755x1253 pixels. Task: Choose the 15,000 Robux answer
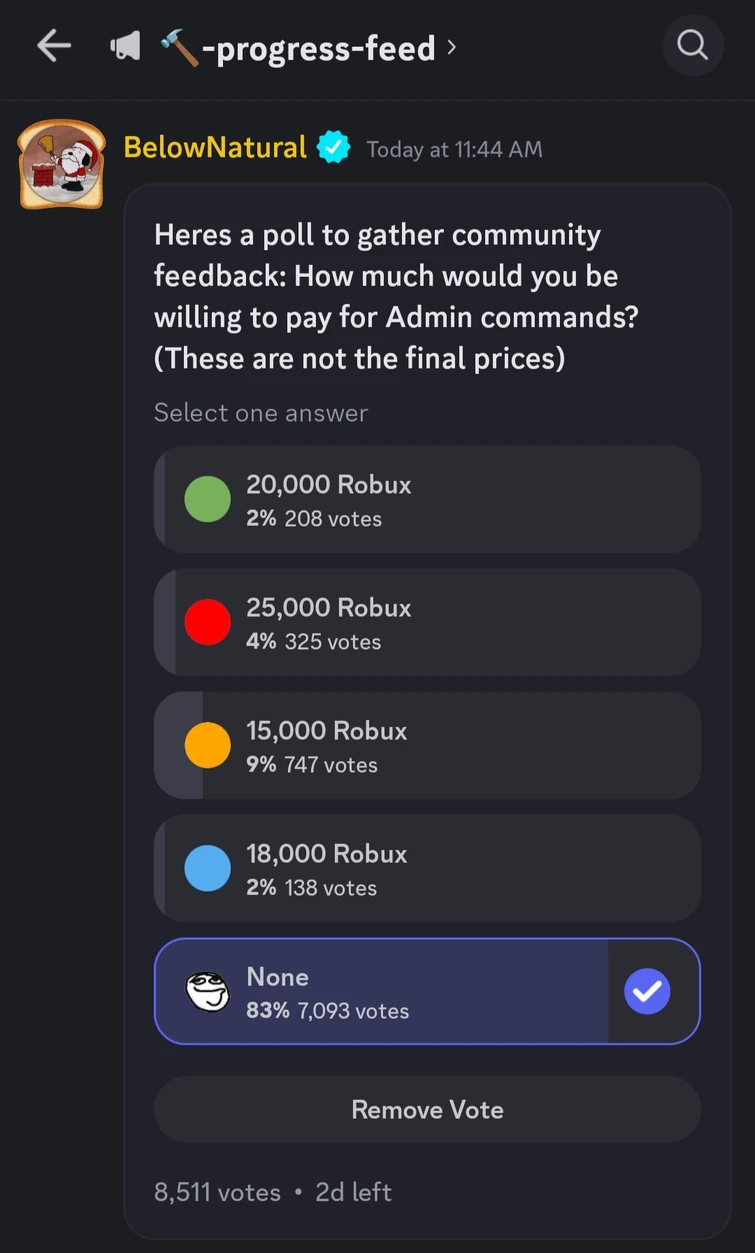[427, 745]
